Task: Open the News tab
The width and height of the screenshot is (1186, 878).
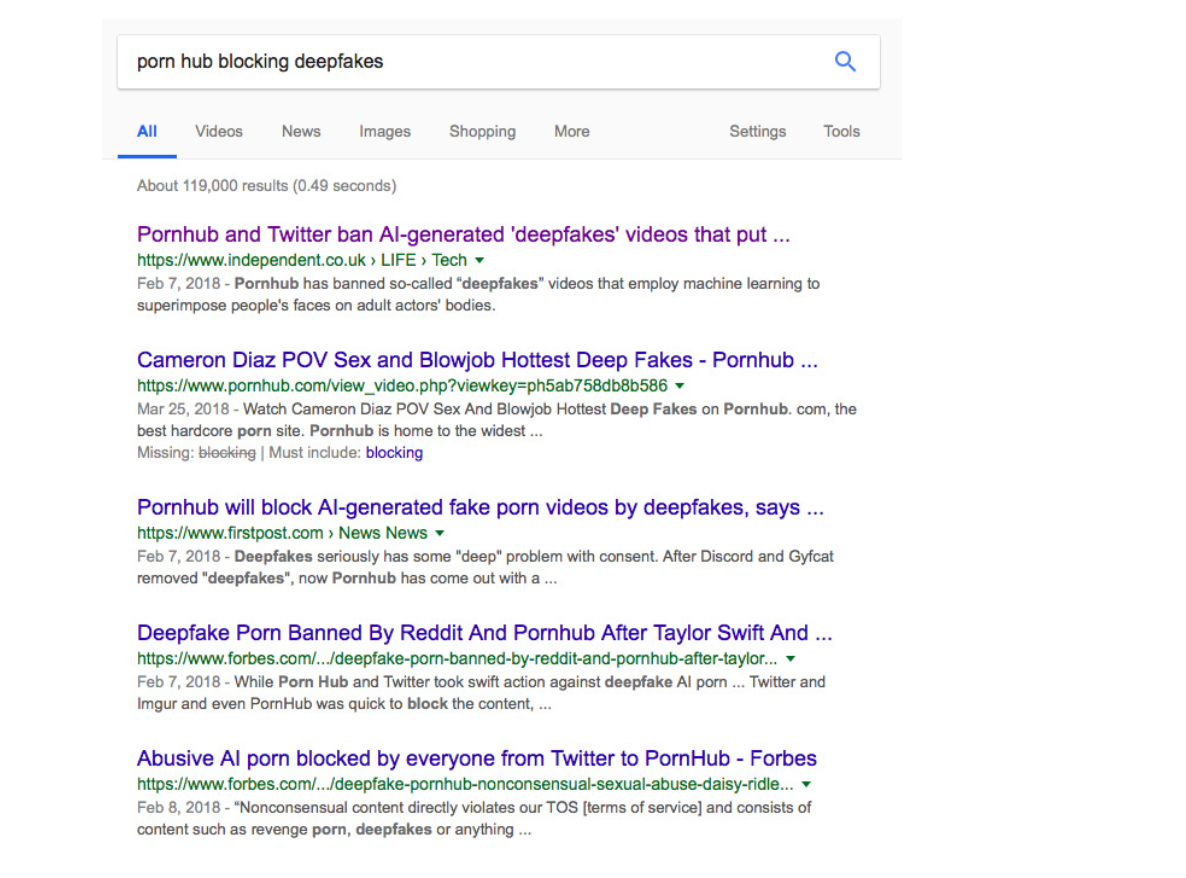Action: click(301, 132)
